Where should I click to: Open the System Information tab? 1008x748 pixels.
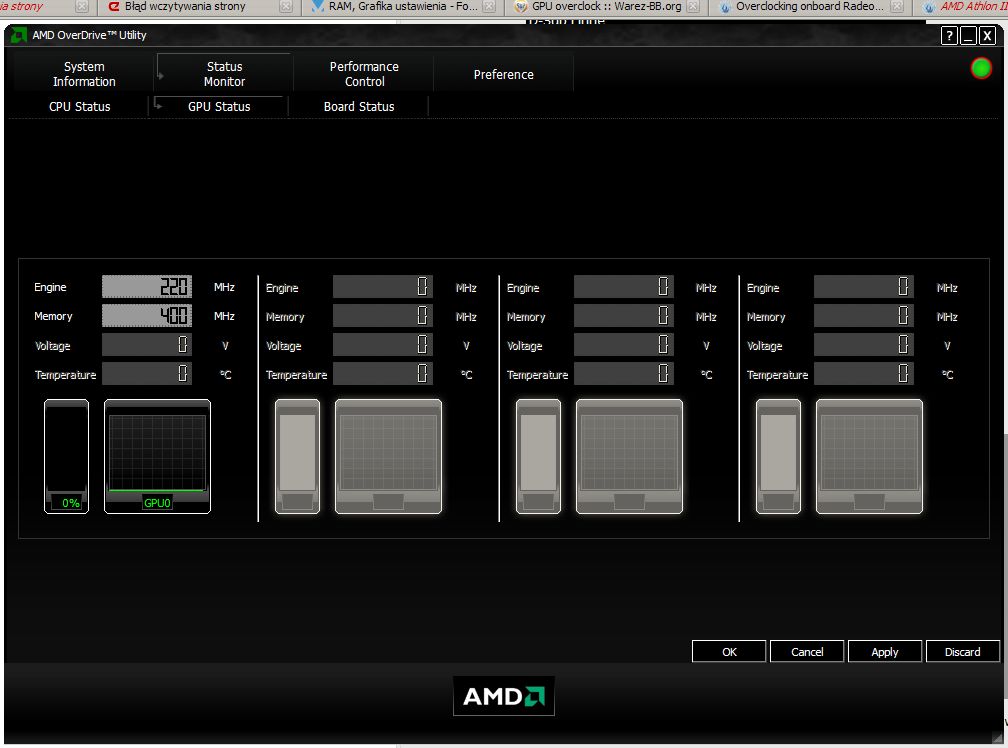pyautogui.click(x=84, y=74)
